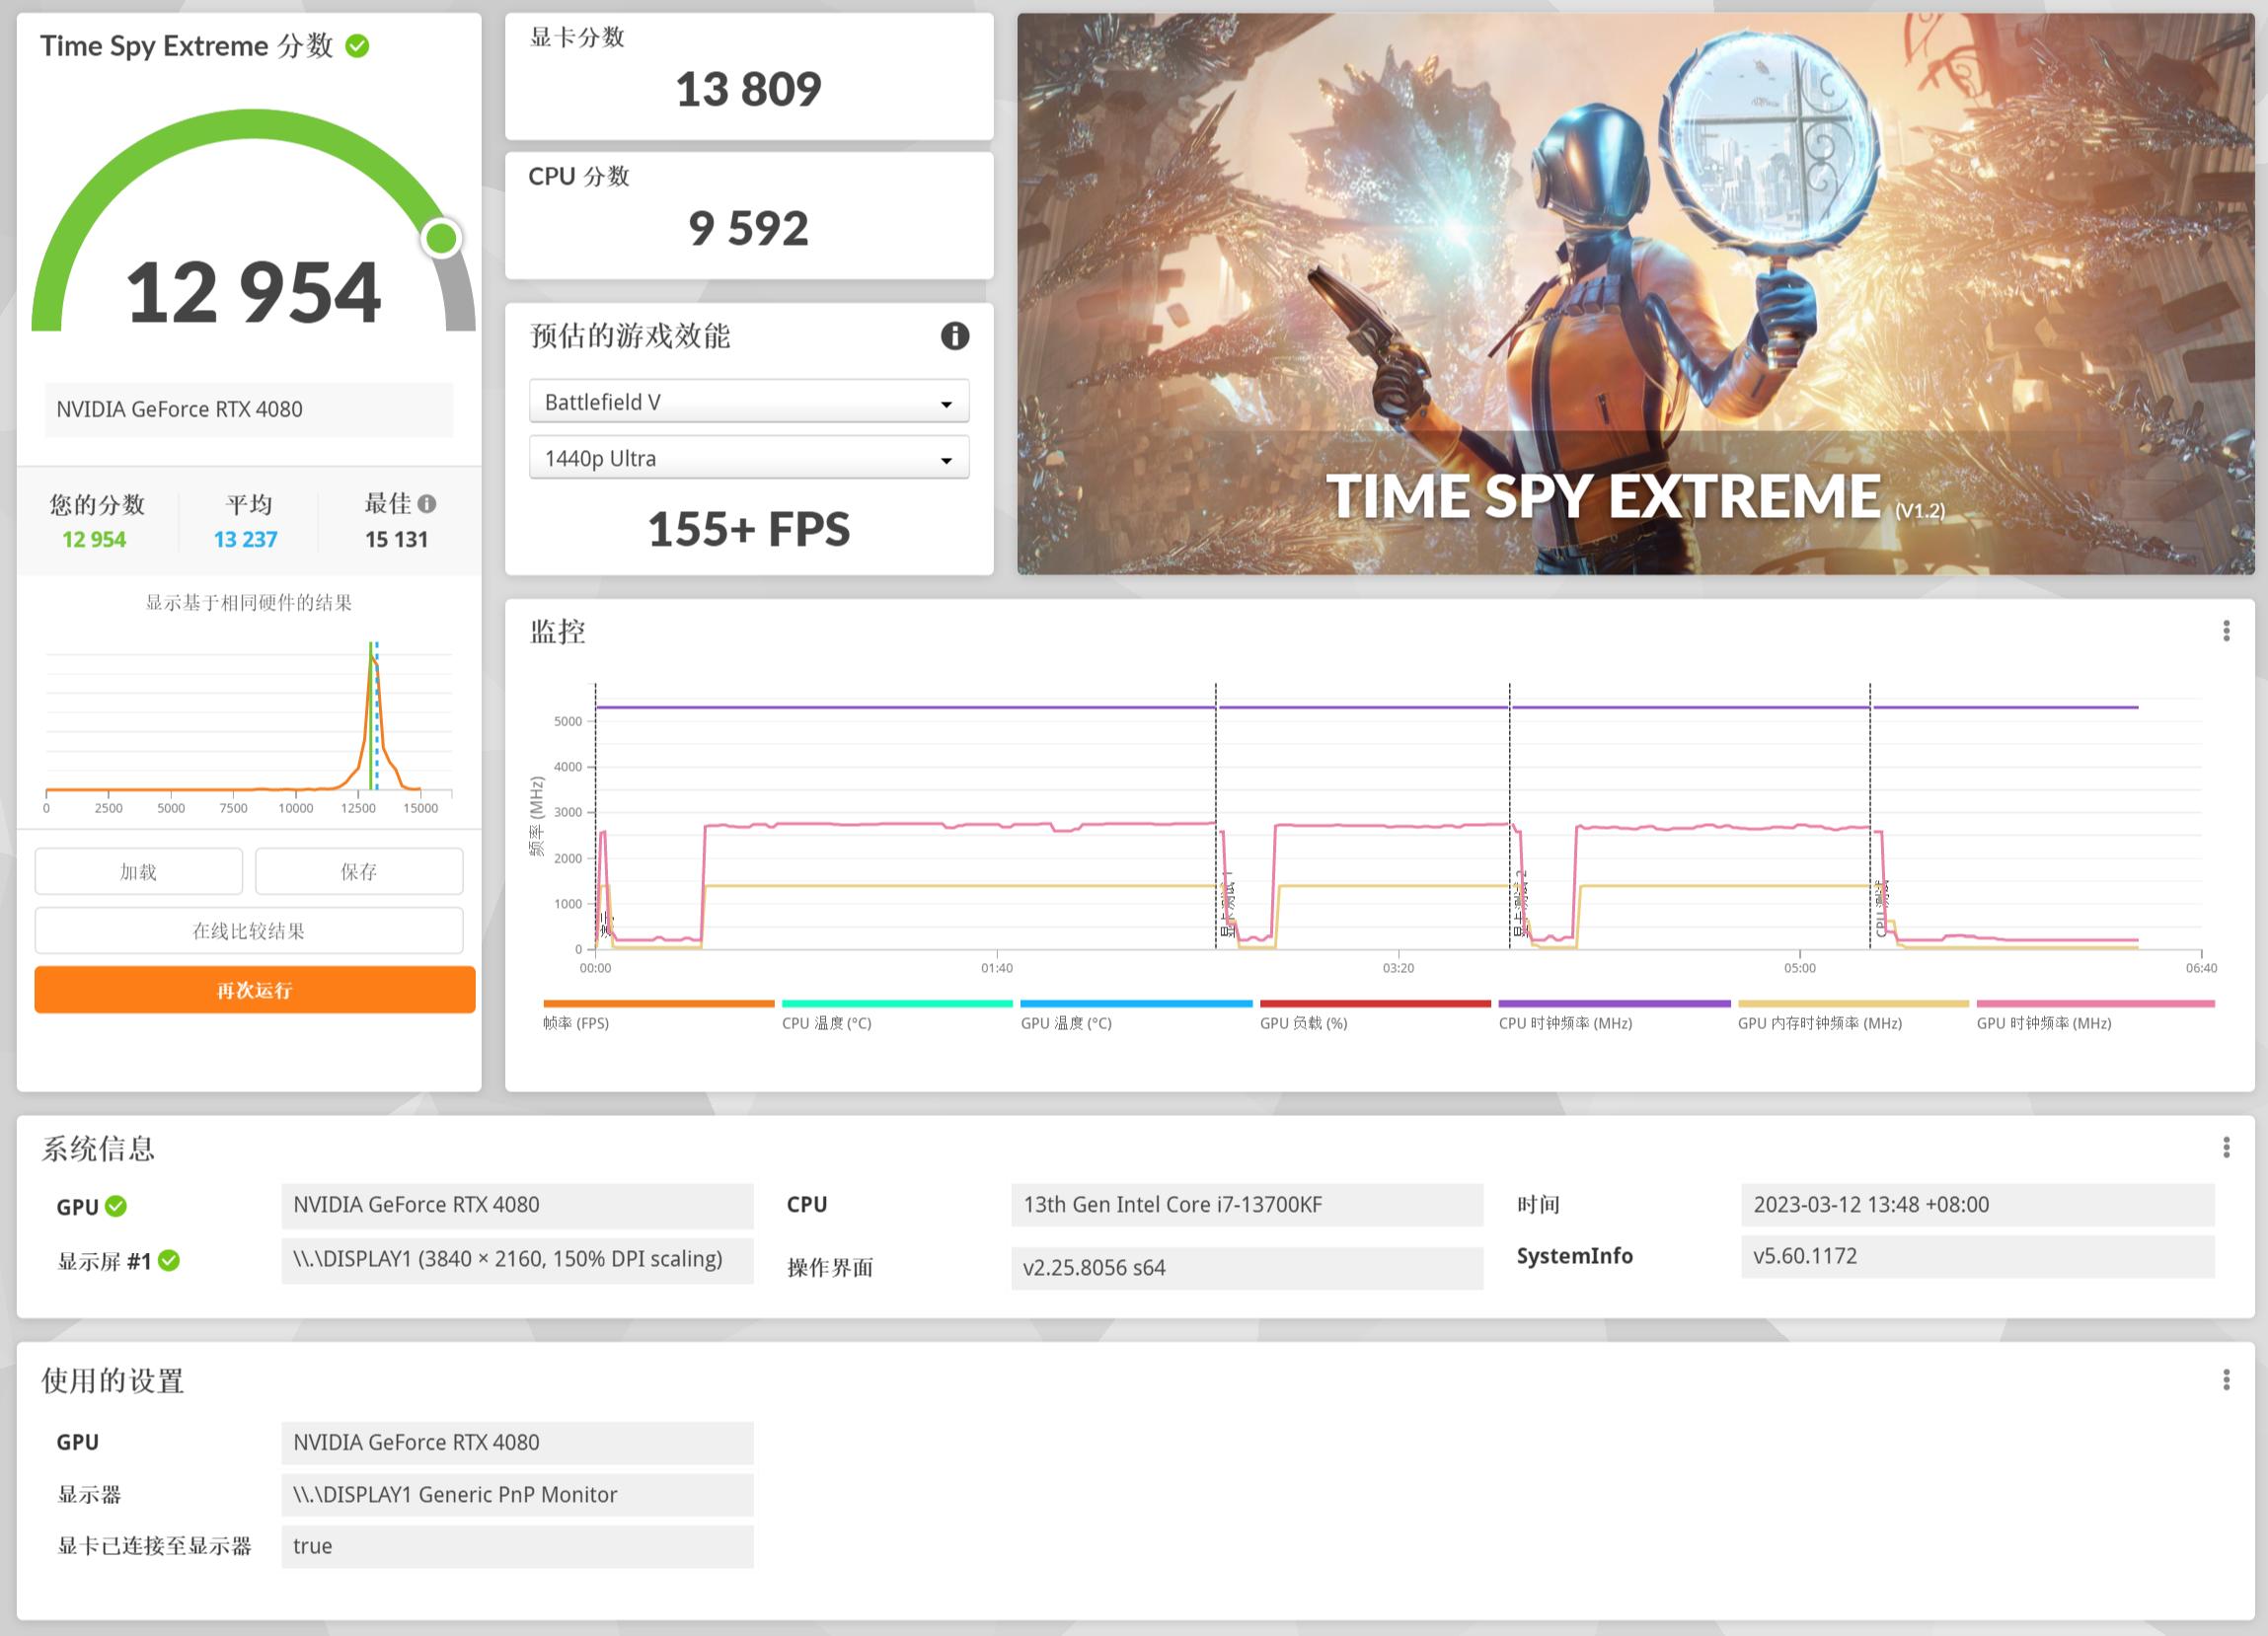
Task: Open the 系统信息 section overflow menu
Action: [2228, 1147]
